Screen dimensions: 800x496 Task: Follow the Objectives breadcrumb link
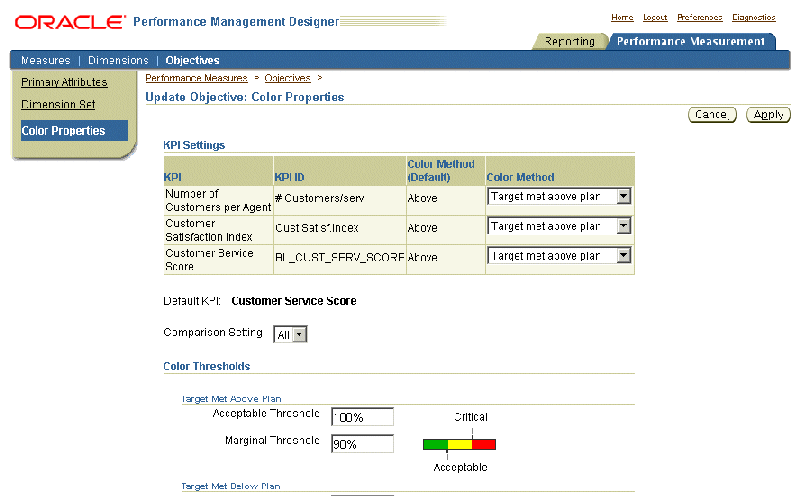[x=287, y=78]
